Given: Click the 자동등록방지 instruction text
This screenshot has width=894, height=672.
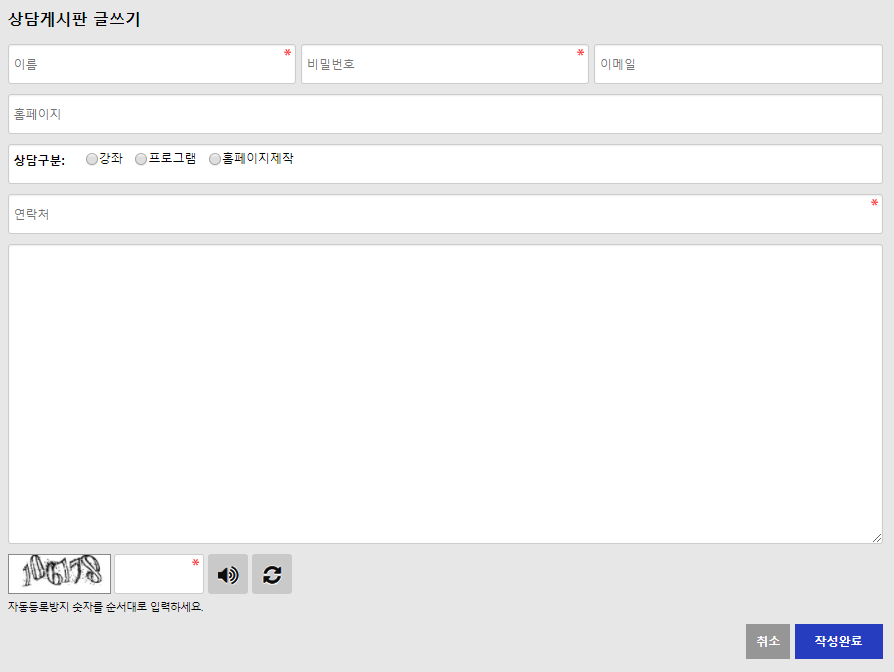Looking at the screenshot, I should pos(105,606).
